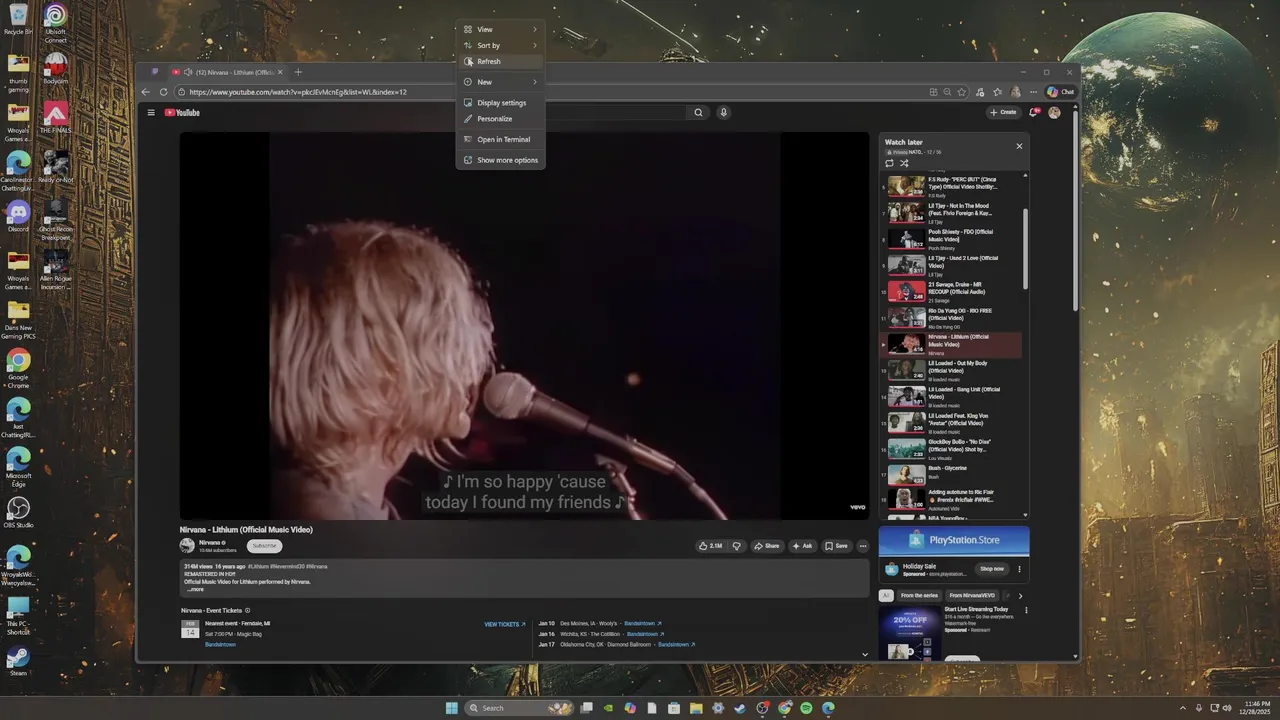Open YouTube notifications bell
This screenshot has height=720, width=1280.
pos(1033,113)
